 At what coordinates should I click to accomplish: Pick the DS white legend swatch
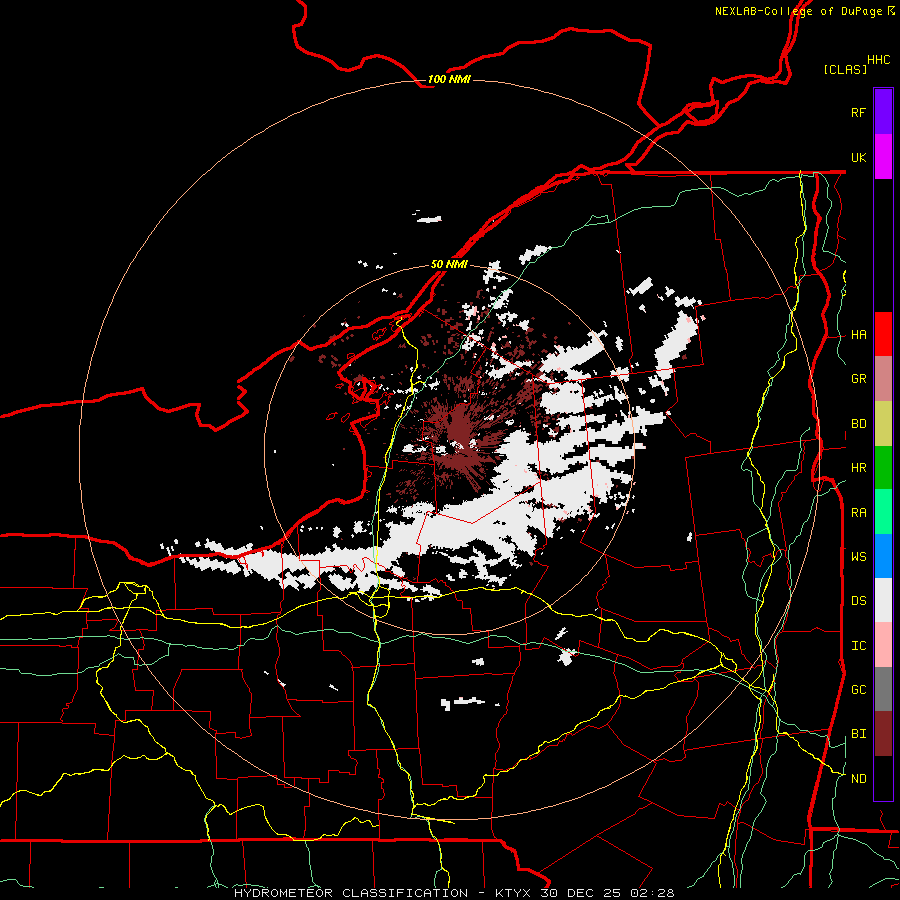[x=883, y=600]
